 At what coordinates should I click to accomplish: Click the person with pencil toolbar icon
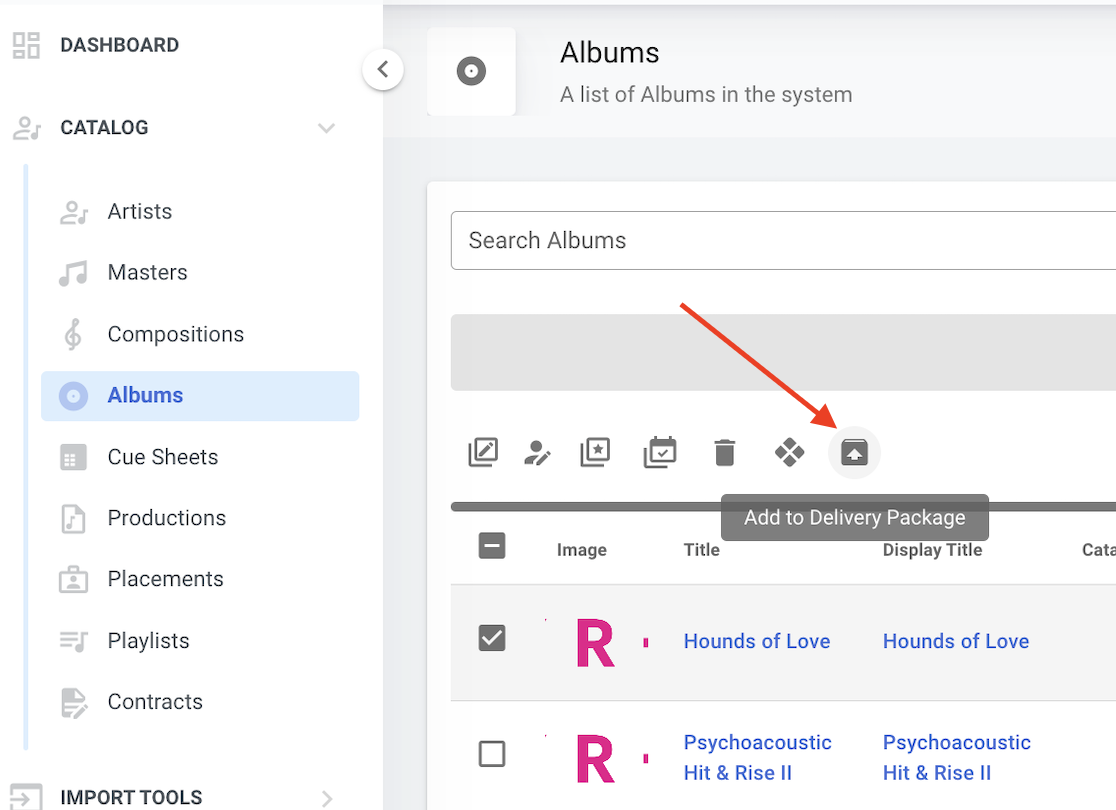(x=537, y=453)
